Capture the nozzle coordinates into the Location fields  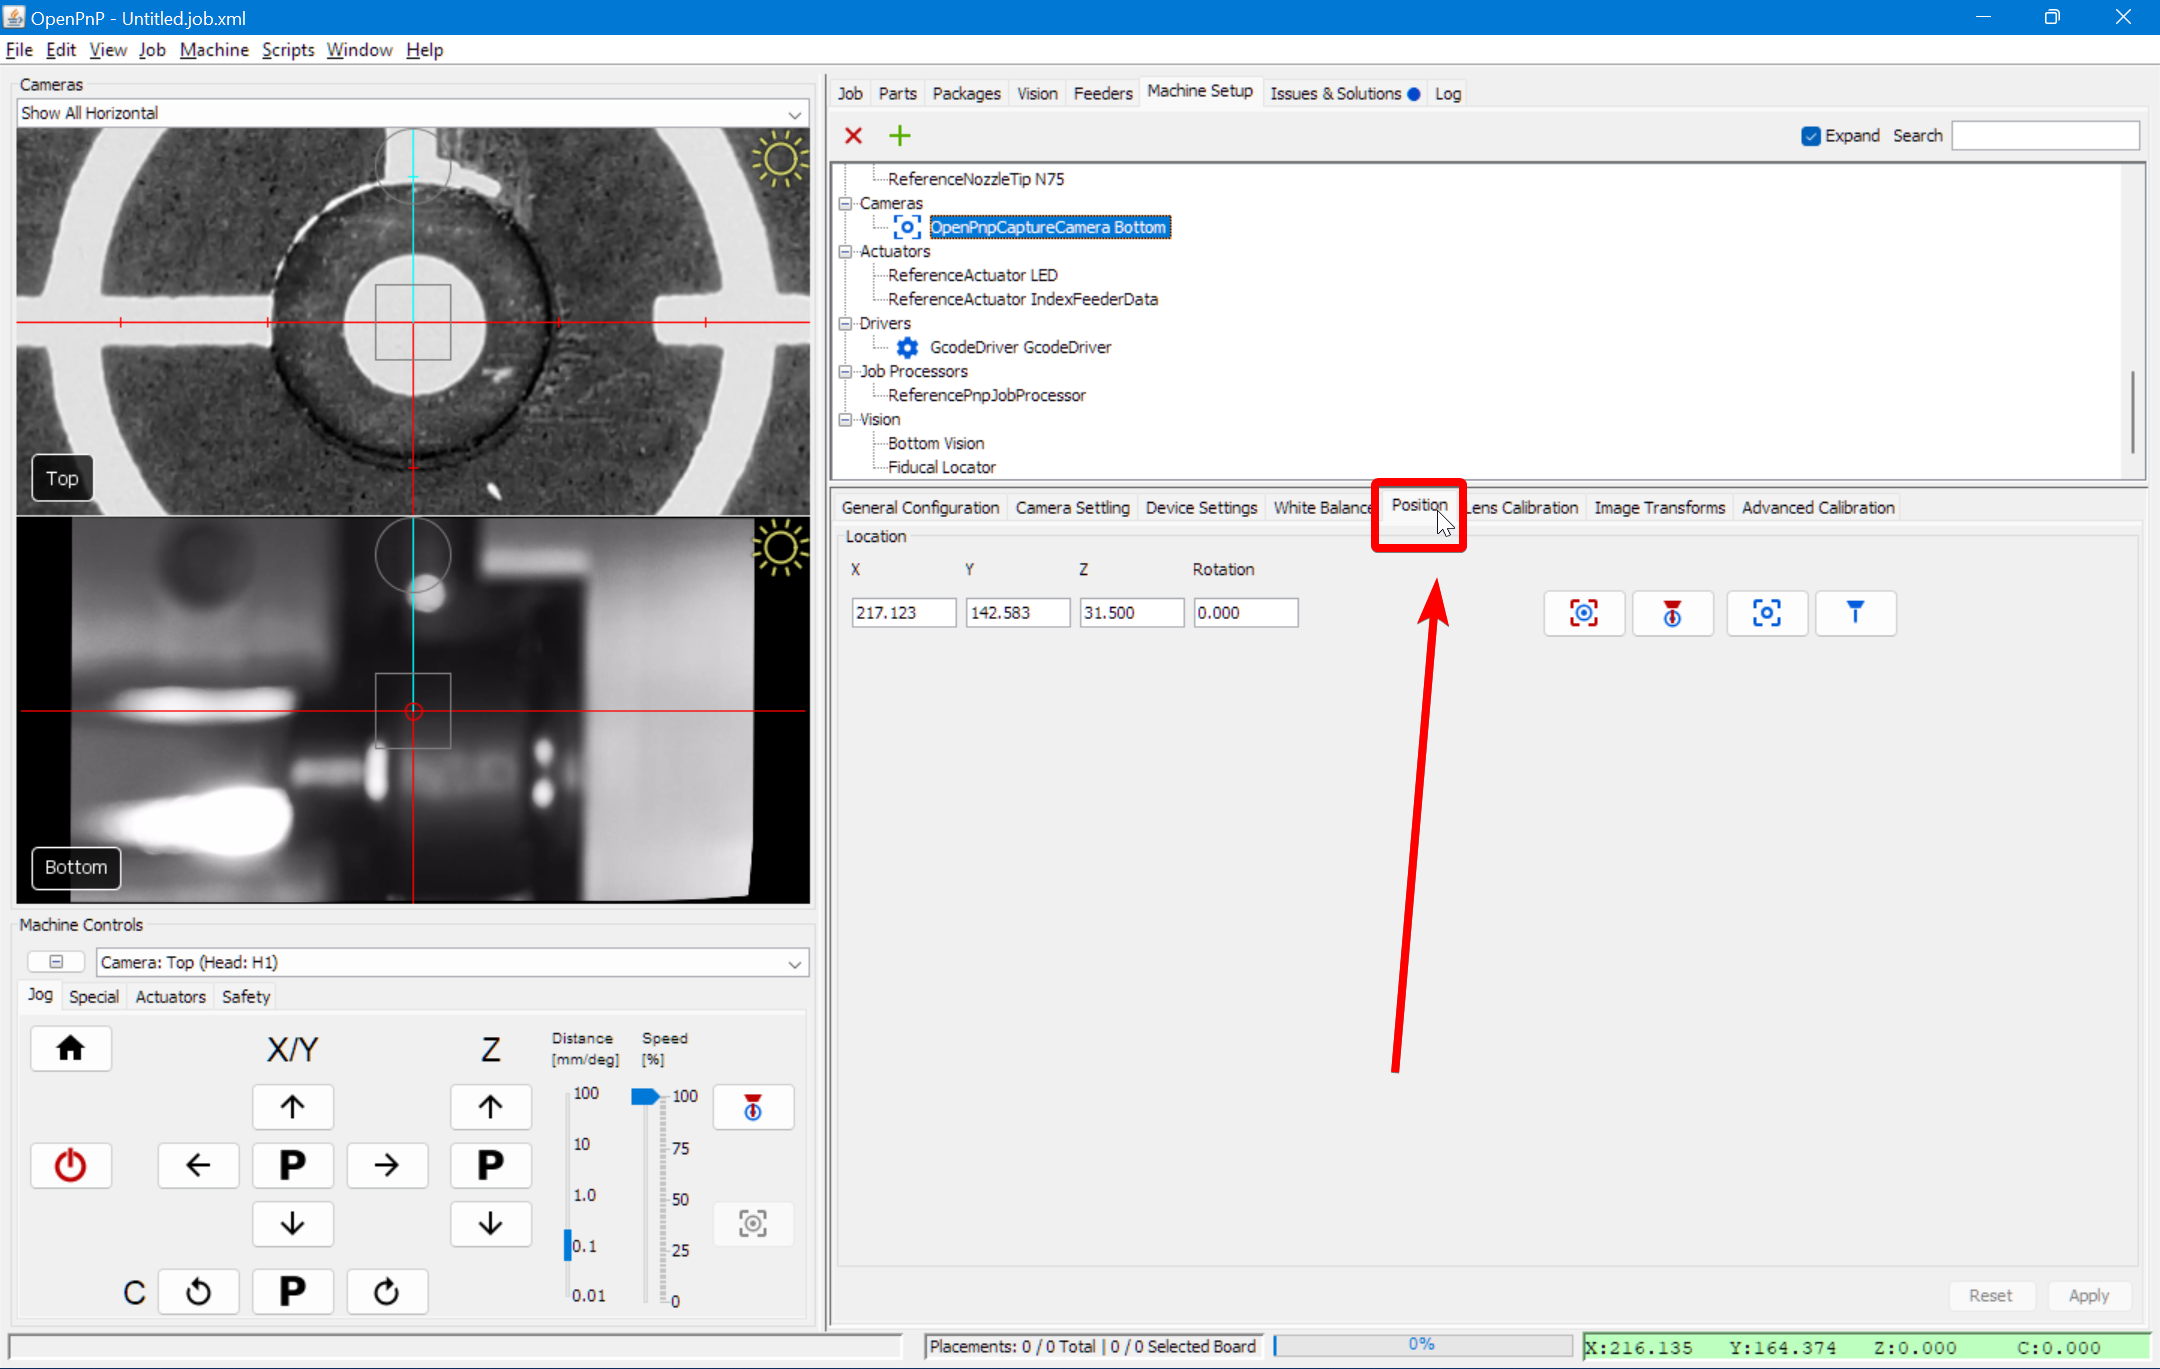click(1672, 613)
